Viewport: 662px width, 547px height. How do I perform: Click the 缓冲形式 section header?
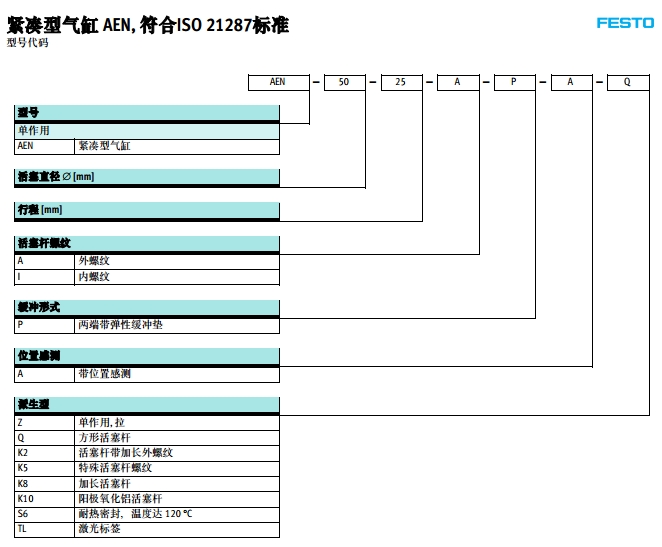coord(147,307)
